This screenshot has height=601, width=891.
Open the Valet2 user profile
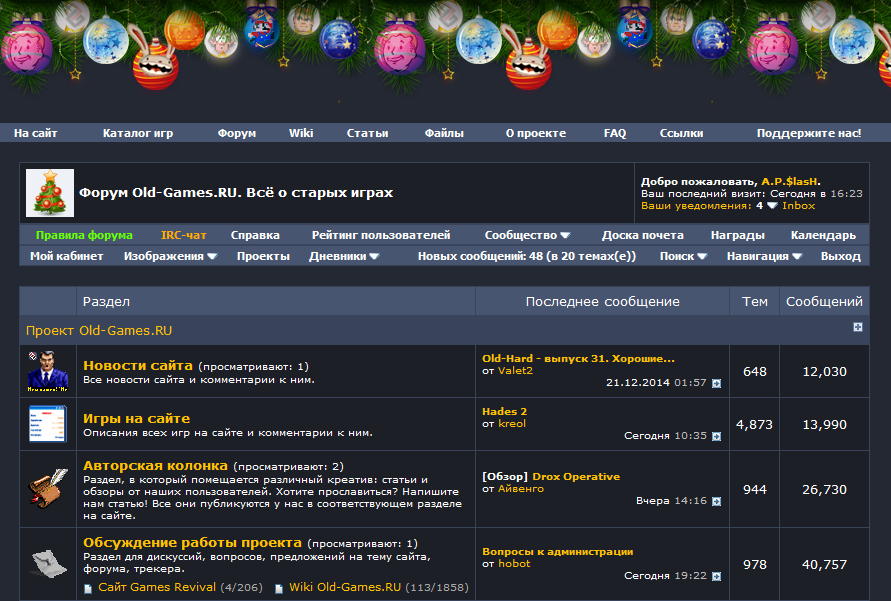click(x=515, y=370)
